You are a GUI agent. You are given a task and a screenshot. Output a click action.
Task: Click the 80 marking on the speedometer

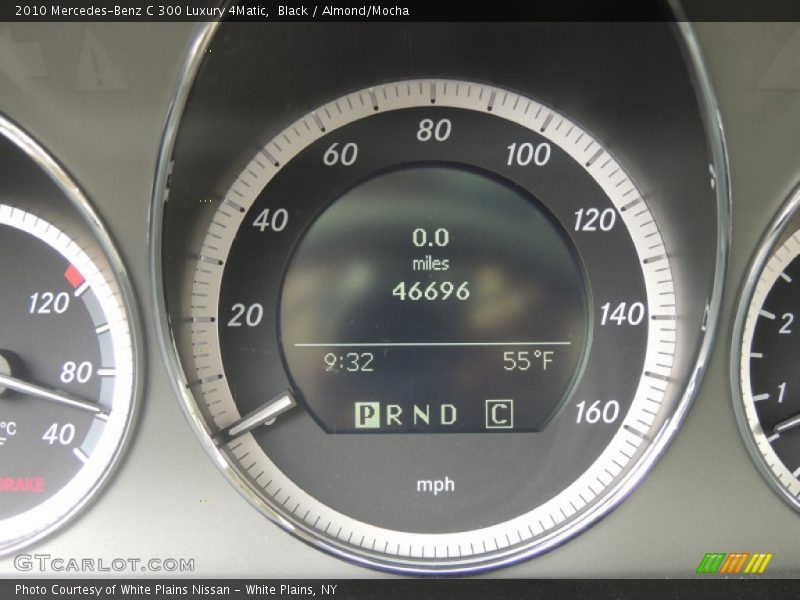pyautogui.click(x=434, y=130)
